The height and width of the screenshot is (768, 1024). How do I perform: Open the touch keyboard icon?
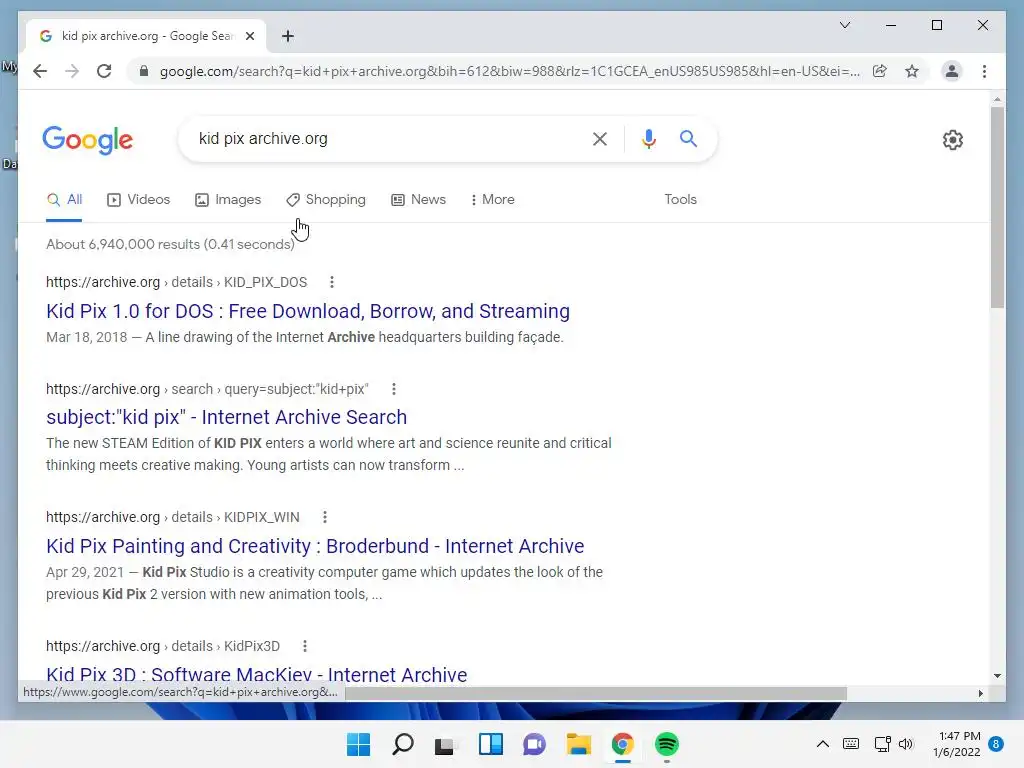(x=851, y=744)
